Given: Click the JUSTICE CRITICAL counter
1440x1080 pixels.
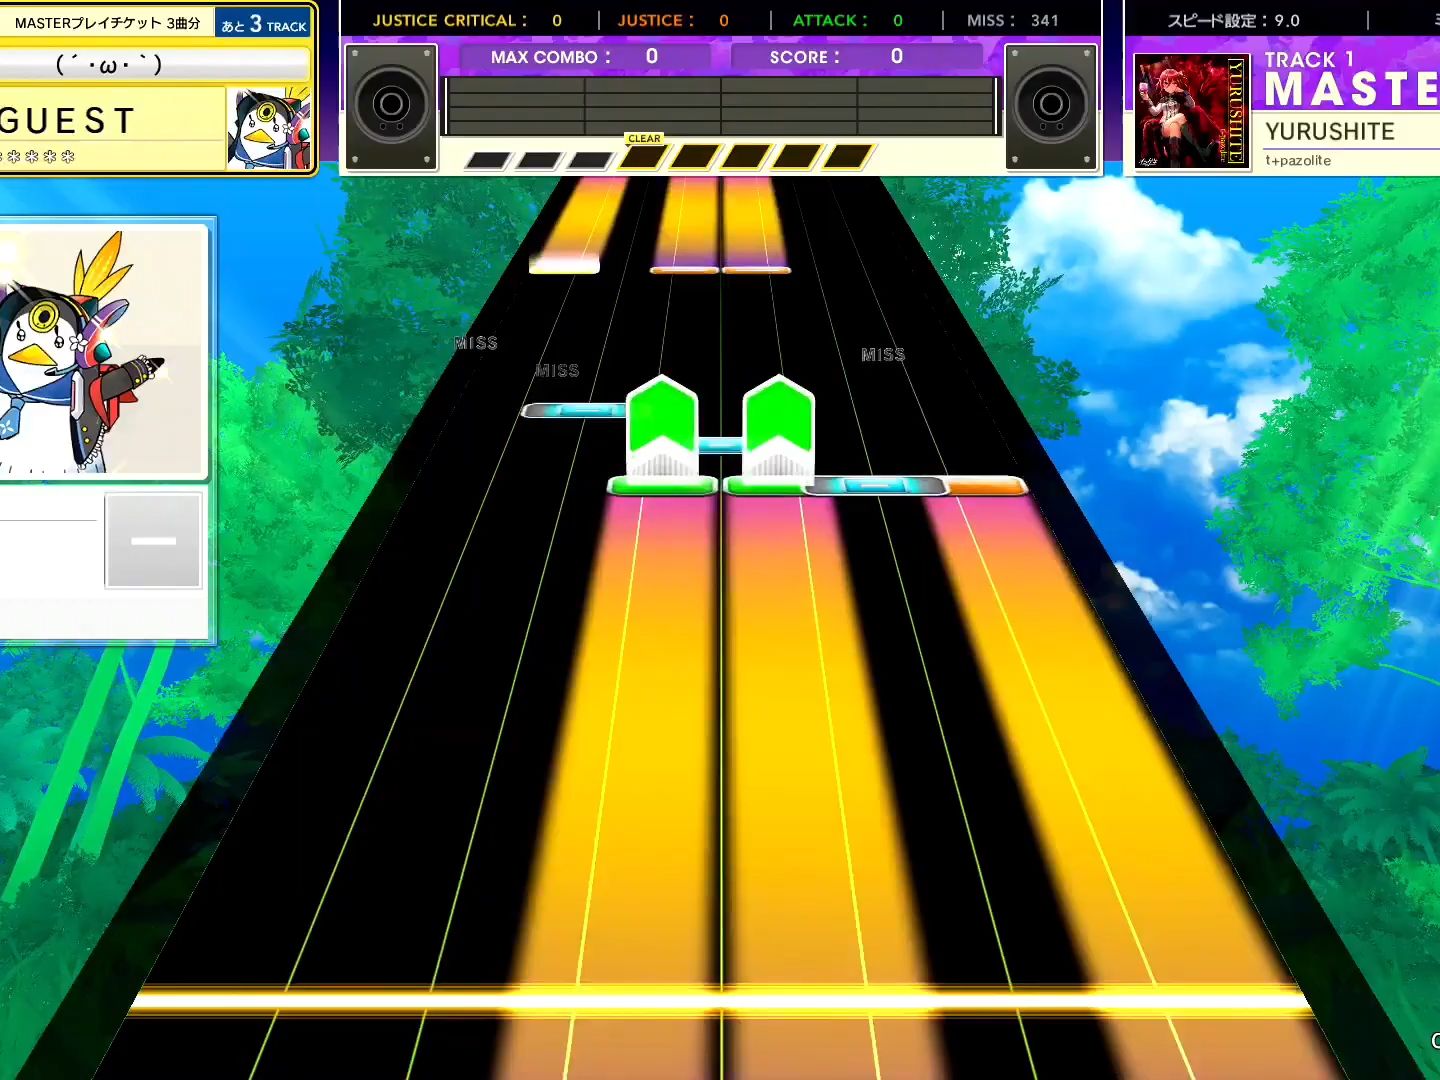Looking at the screenshot, I should [x=467, y=20].
